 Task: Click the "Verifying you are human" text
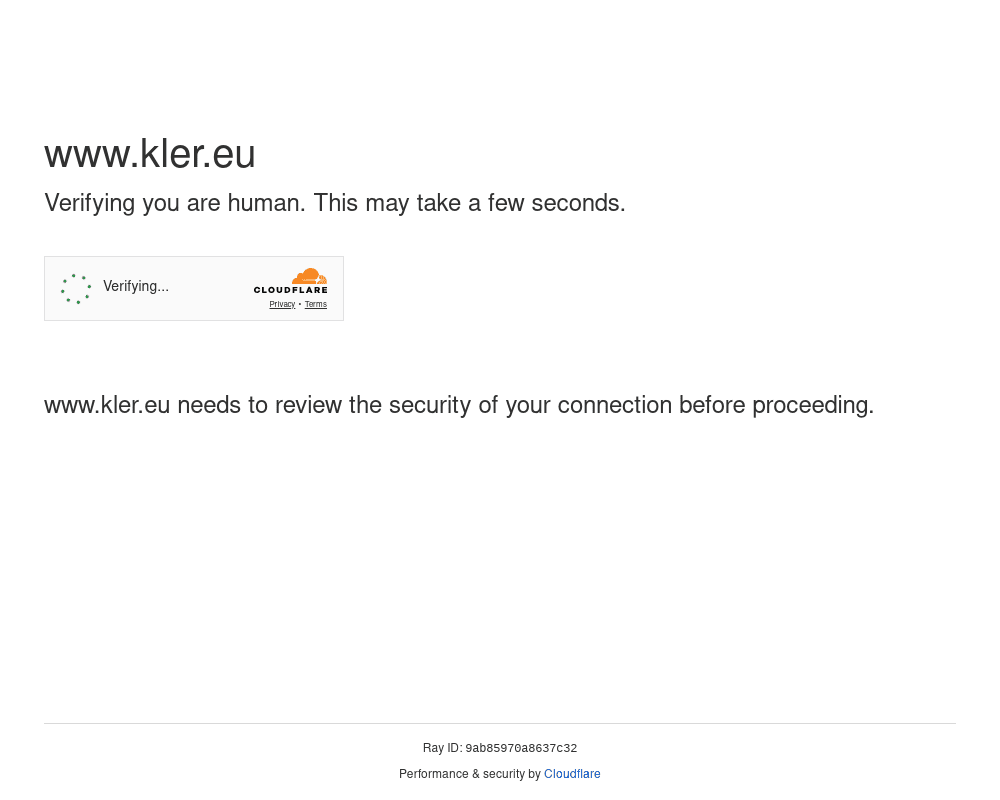[x=174, y=203]
